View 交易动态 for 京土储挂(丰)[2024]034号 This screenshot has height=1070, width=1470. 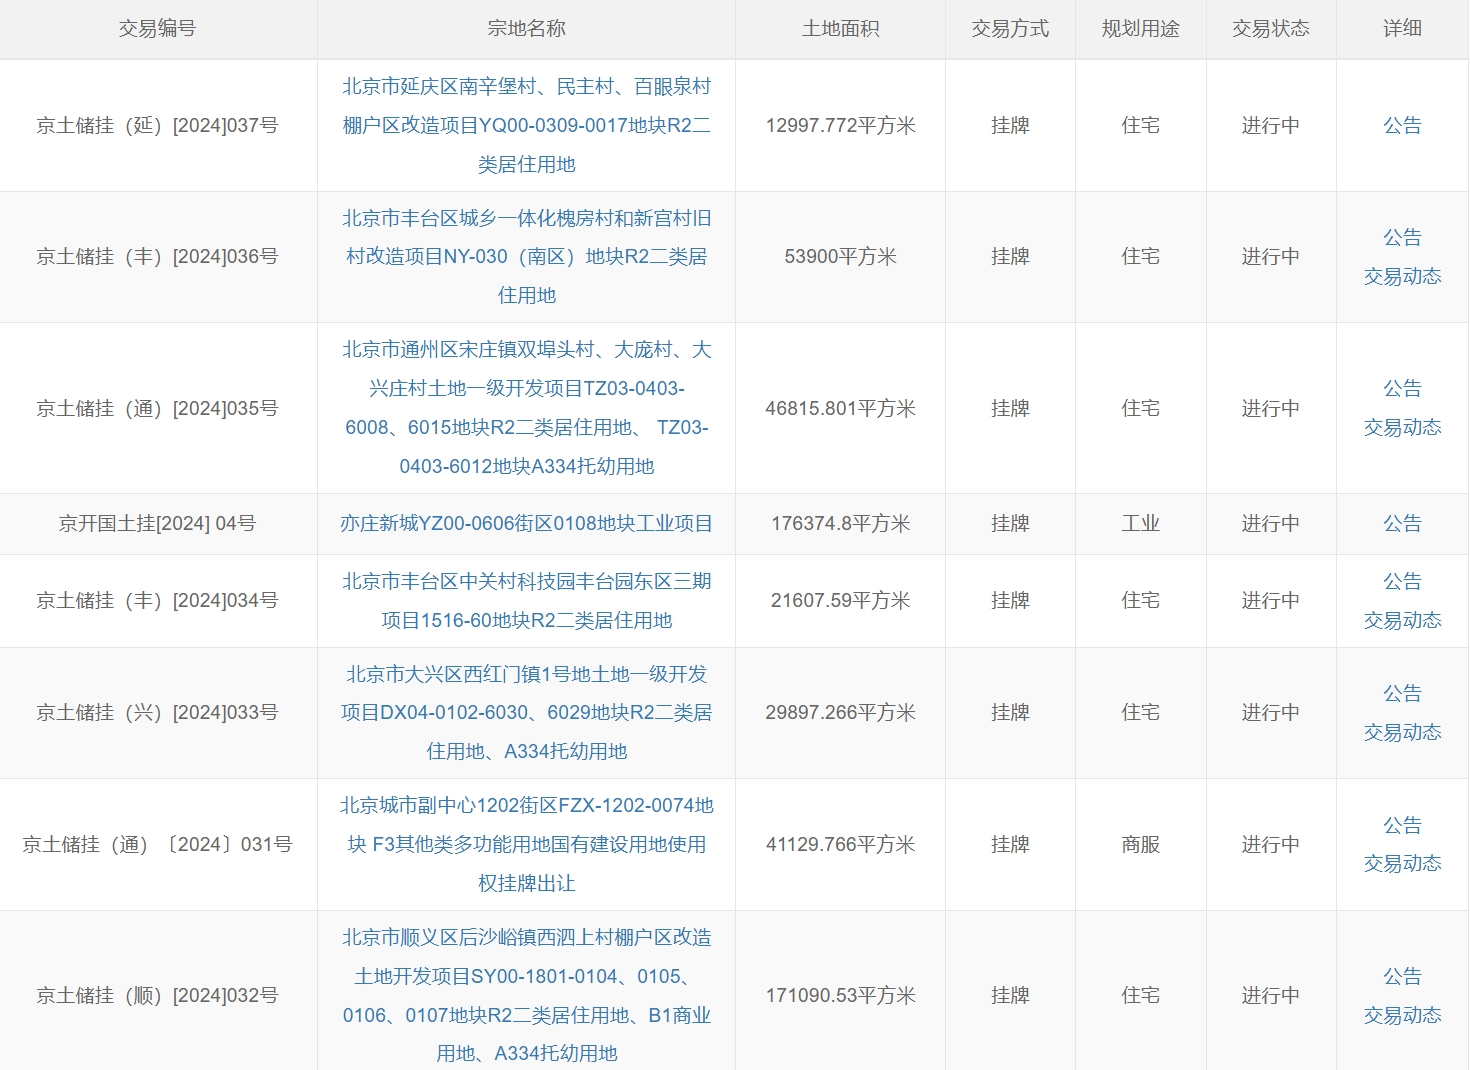(1402, 621)
